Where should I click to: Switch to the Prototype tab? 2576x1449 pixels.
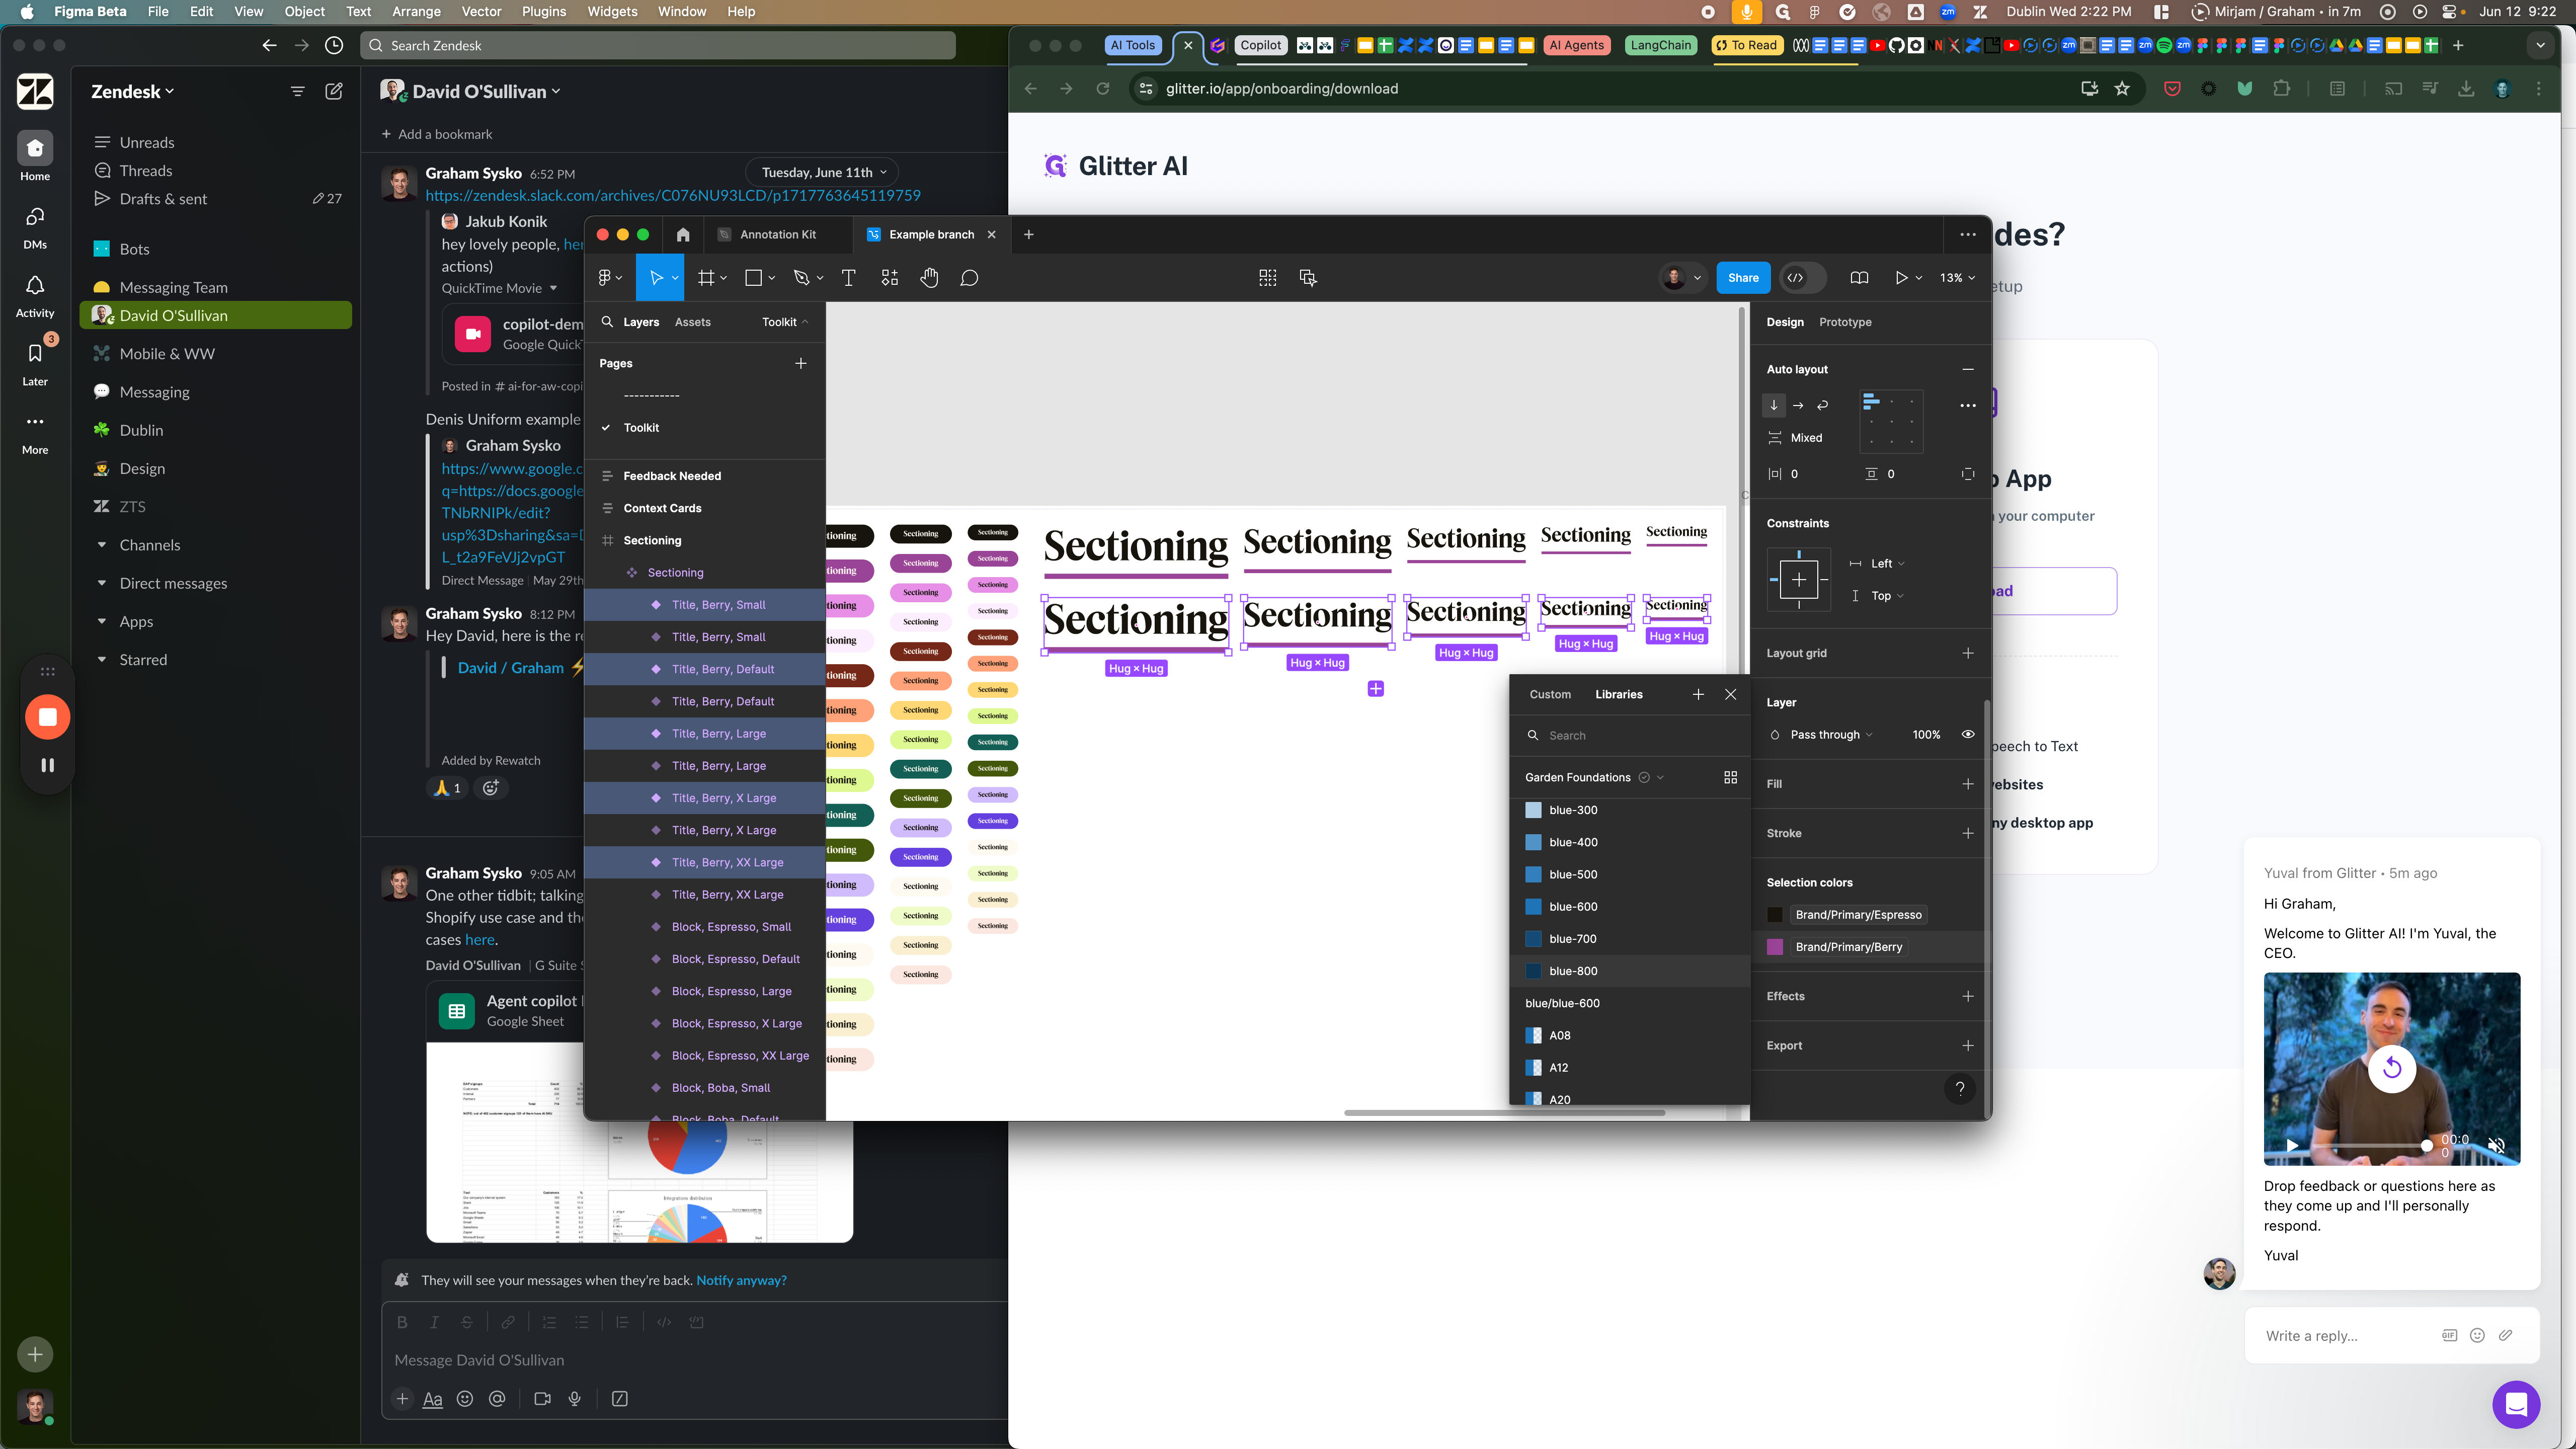point(1845,322)
